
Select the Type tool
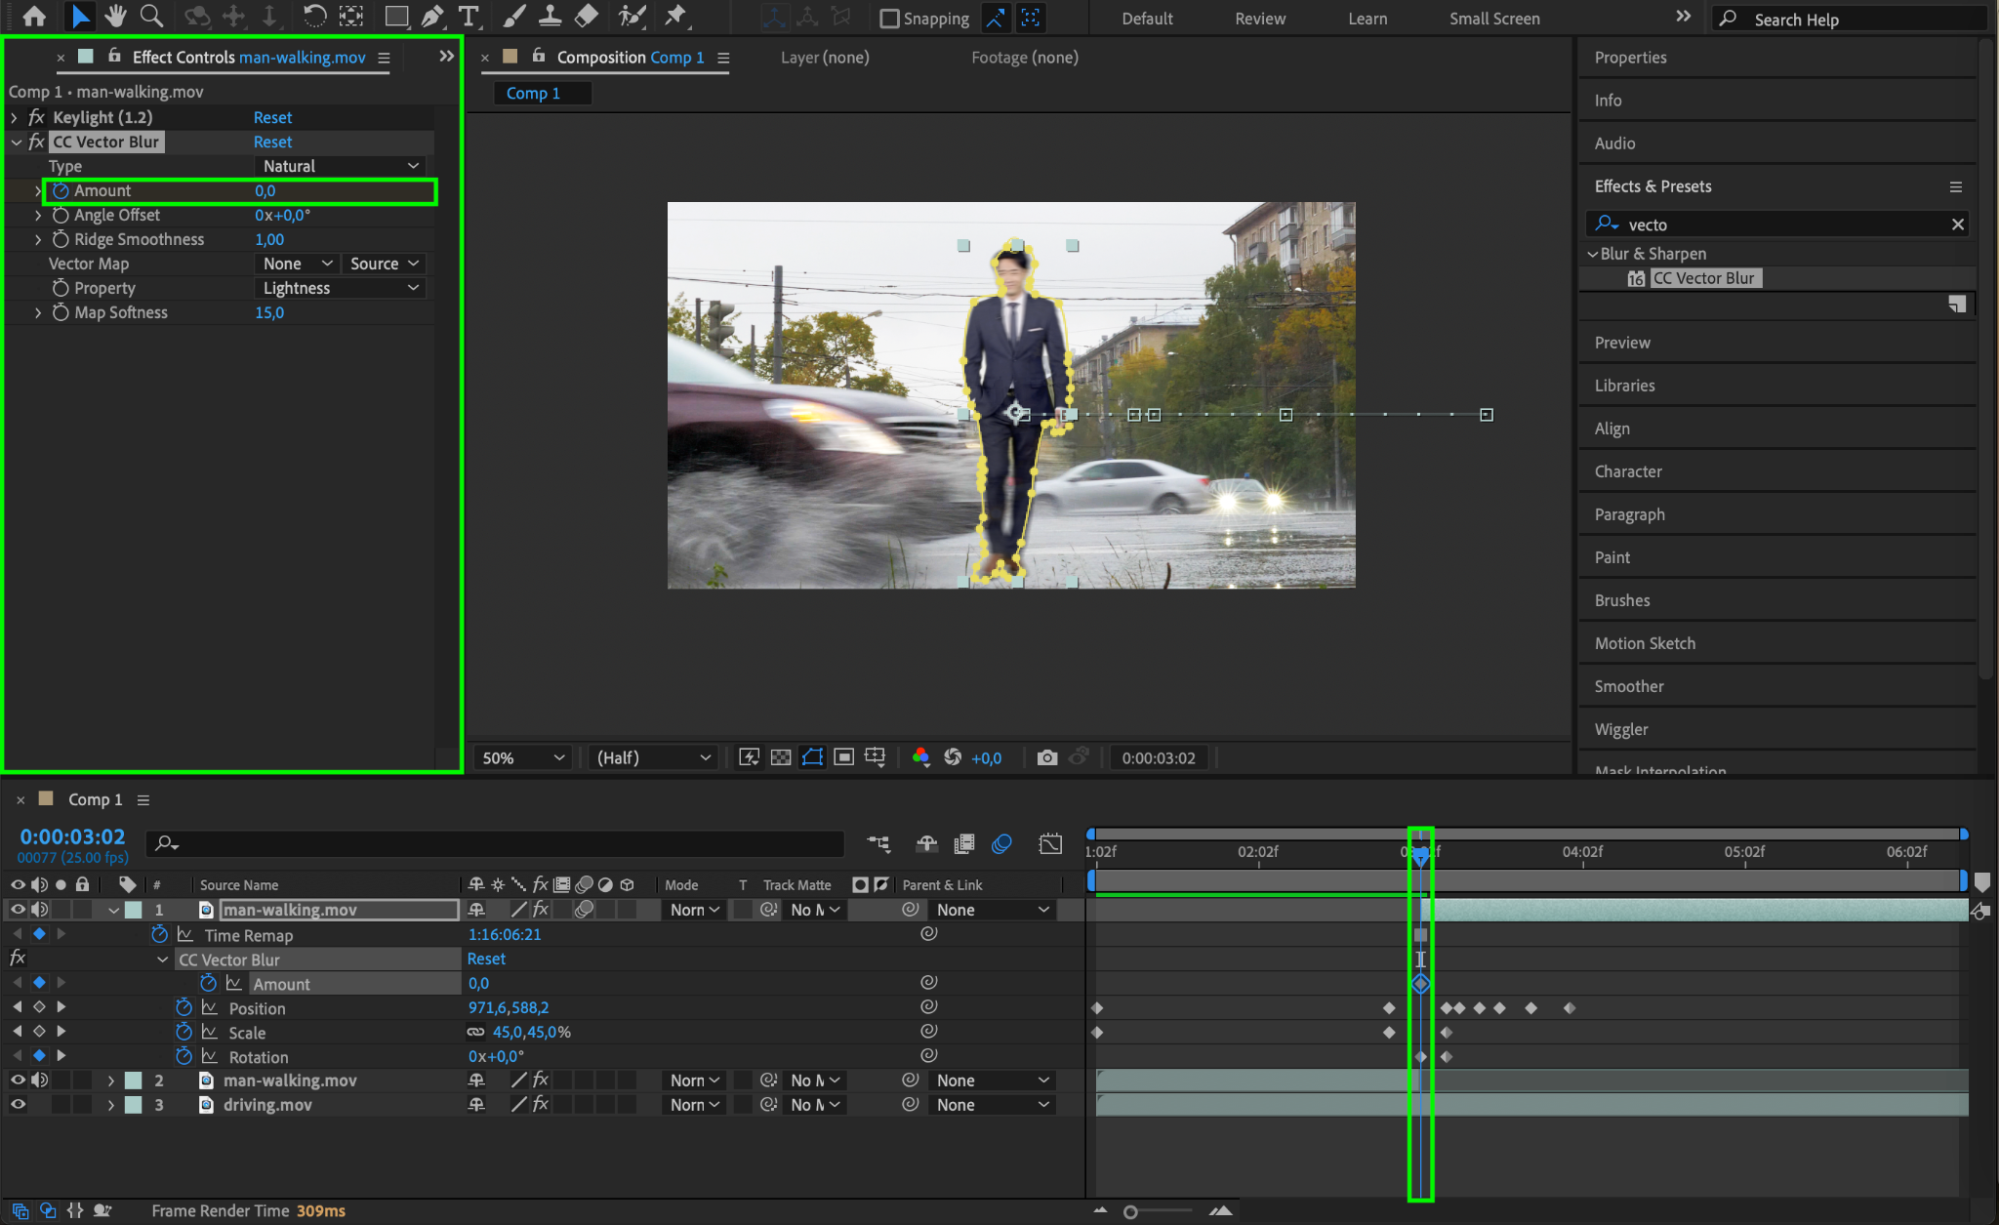pos(468,16)
